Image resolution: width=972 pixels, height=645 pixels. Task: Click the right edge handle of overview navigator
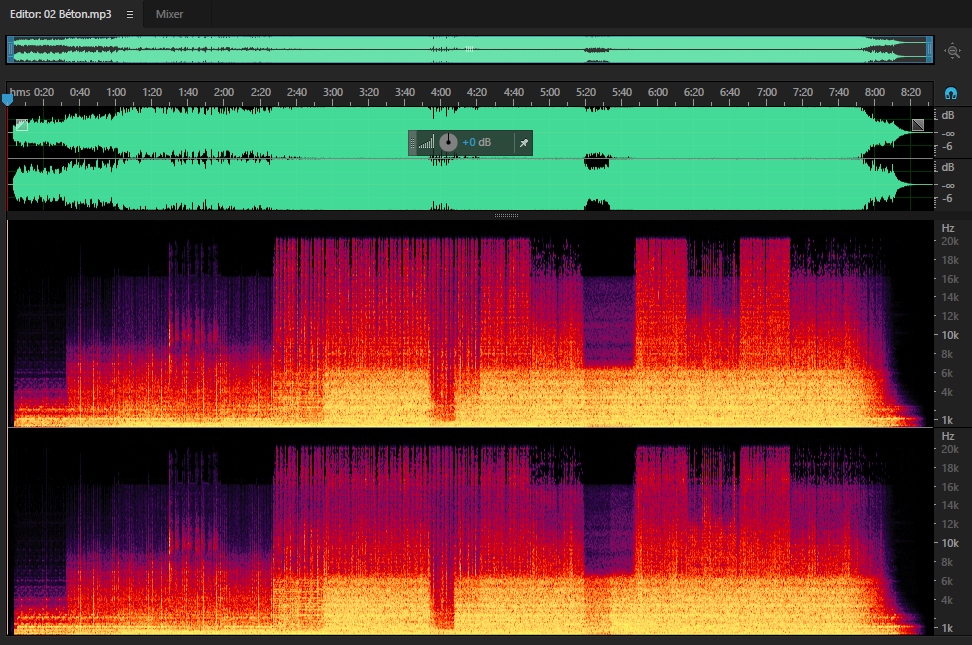pyautogui.click(x=929, y=50)
